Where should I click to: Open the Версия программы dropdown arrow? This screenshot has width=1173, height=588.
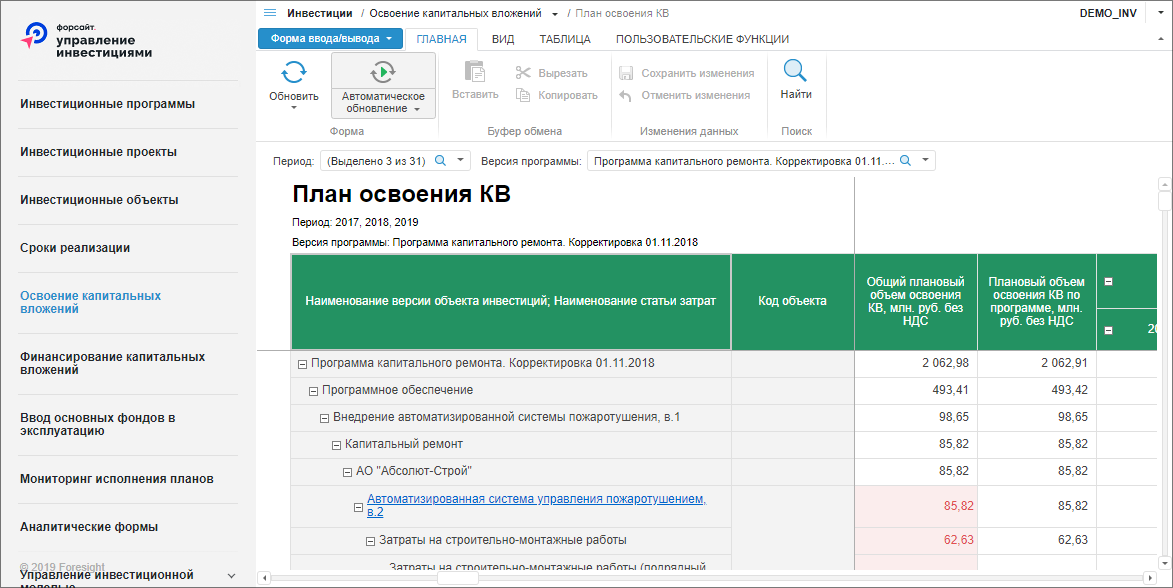click(x=925, y=160)
